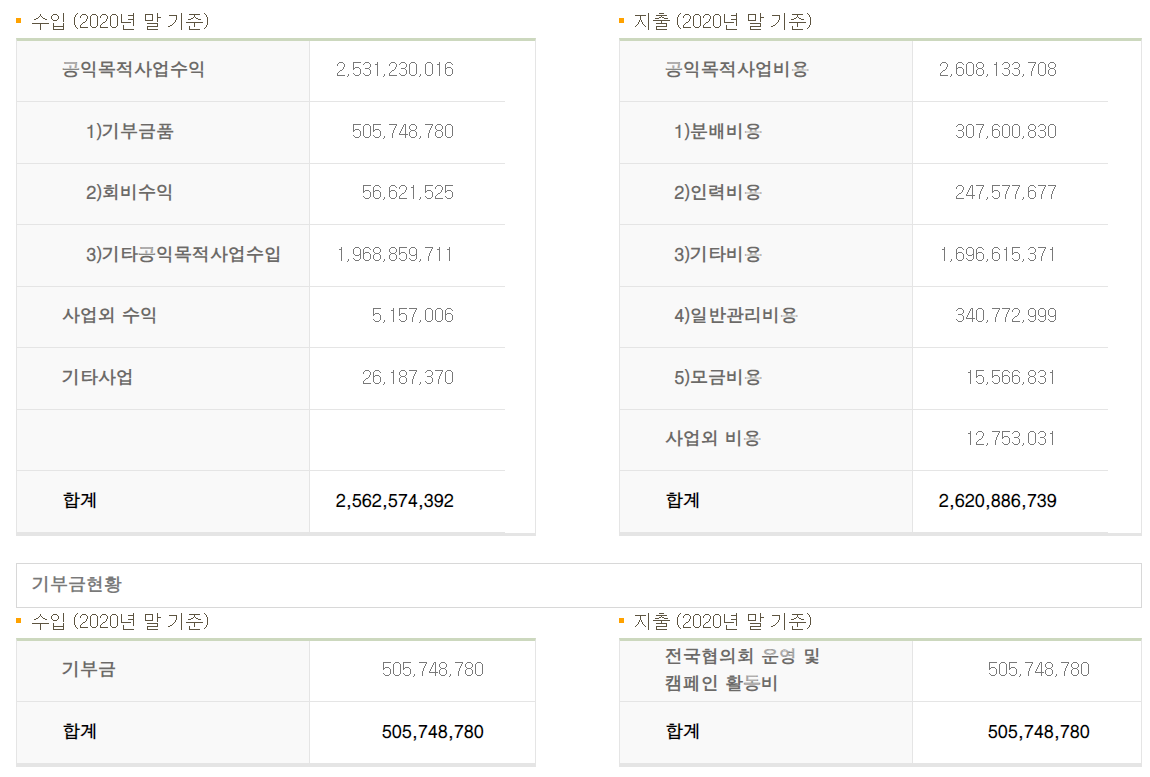Select the 1)기부금품 row label
This screenshot has width=1150, height=777.
pyautogui.click(x=129, y=132)
